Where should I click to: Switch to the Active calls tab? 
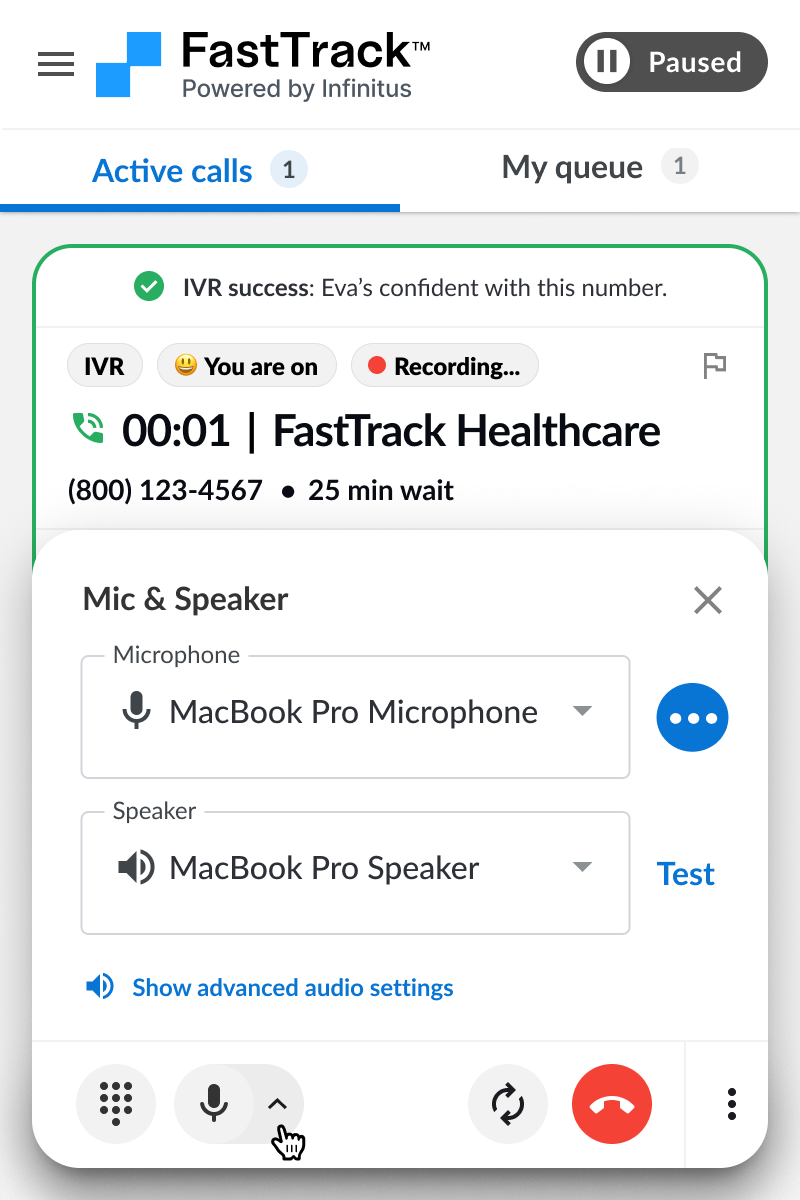click(200, 170)
